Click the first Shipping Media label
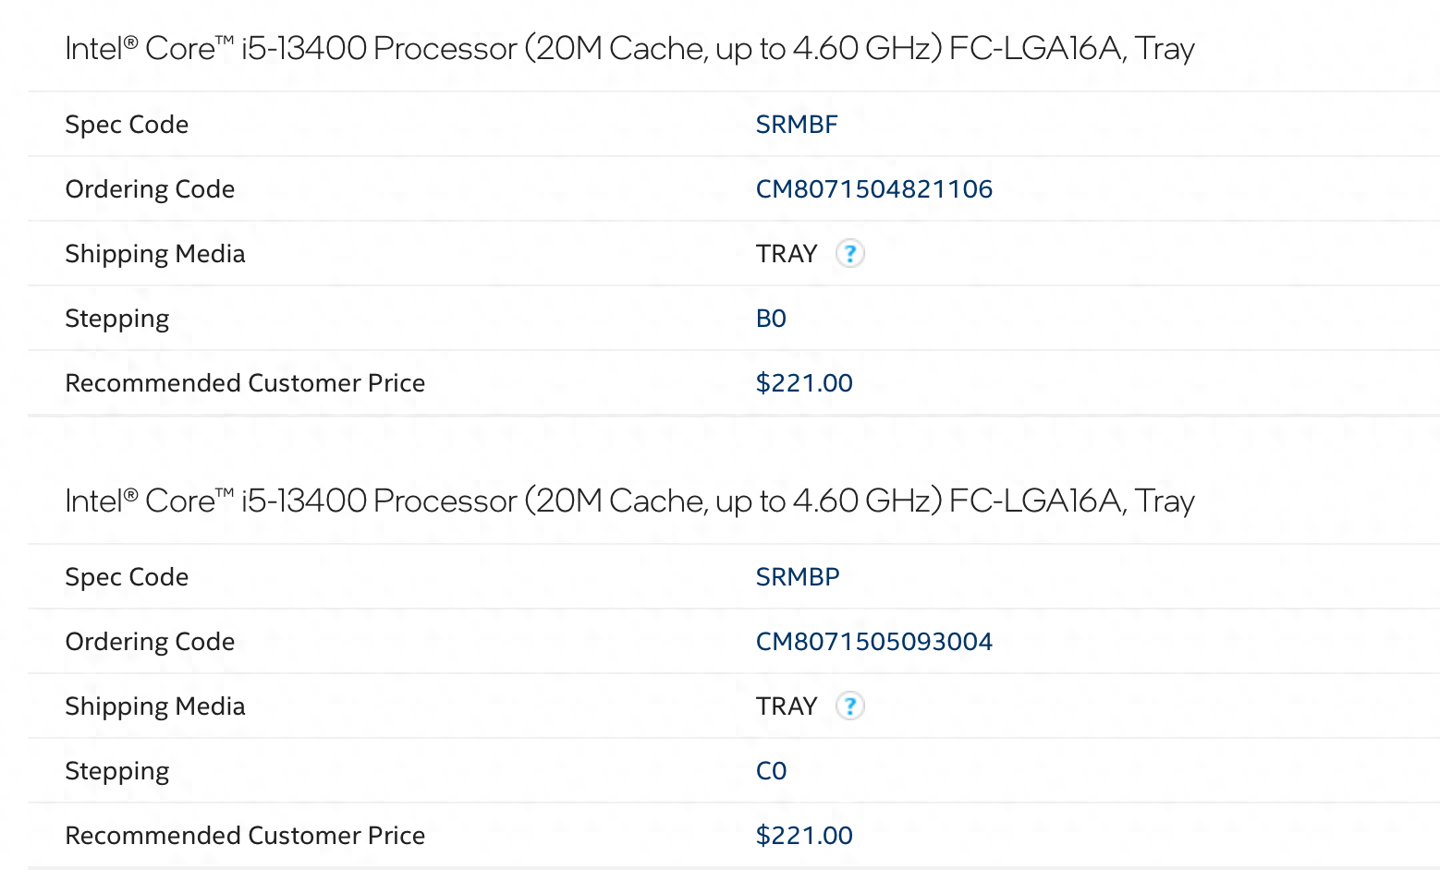Screen dimensions: 1440x881 click(154, 254)
